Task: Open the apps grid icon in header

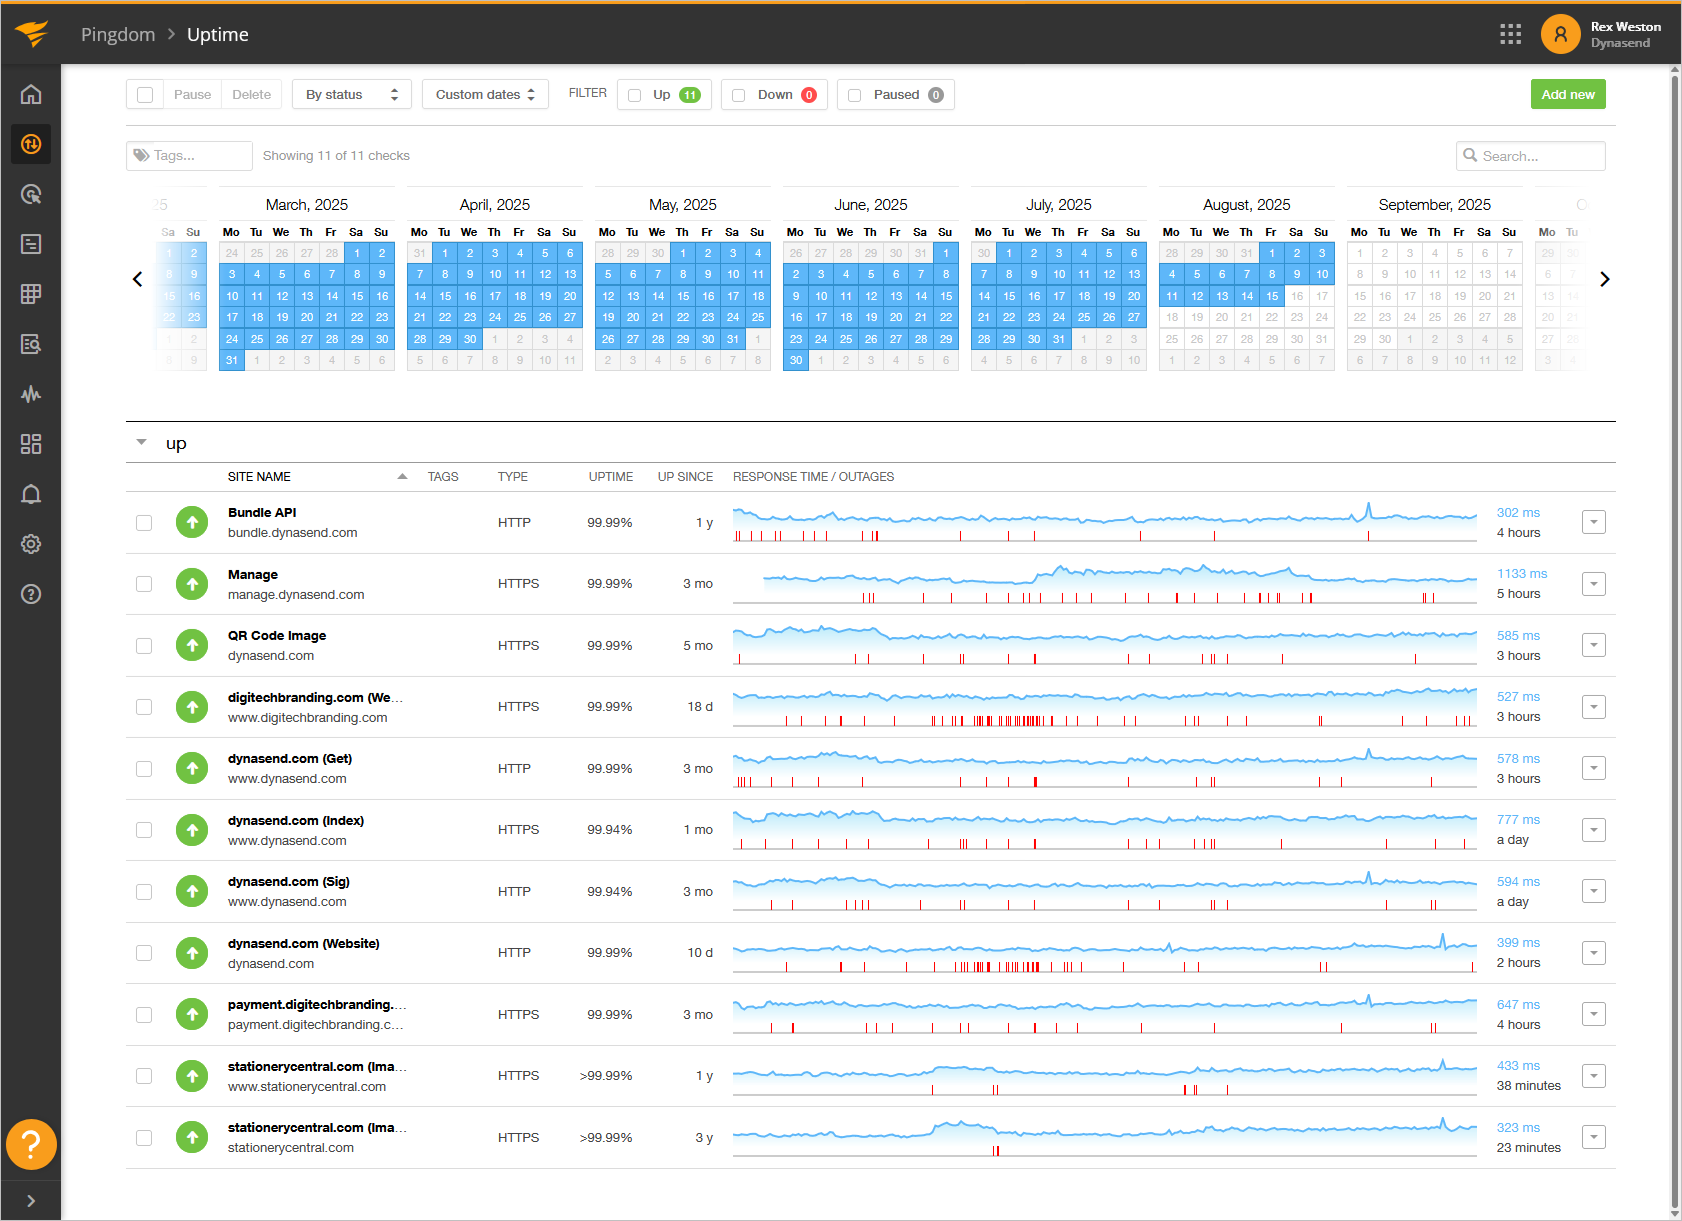Action: click(x=1510, y=34)
